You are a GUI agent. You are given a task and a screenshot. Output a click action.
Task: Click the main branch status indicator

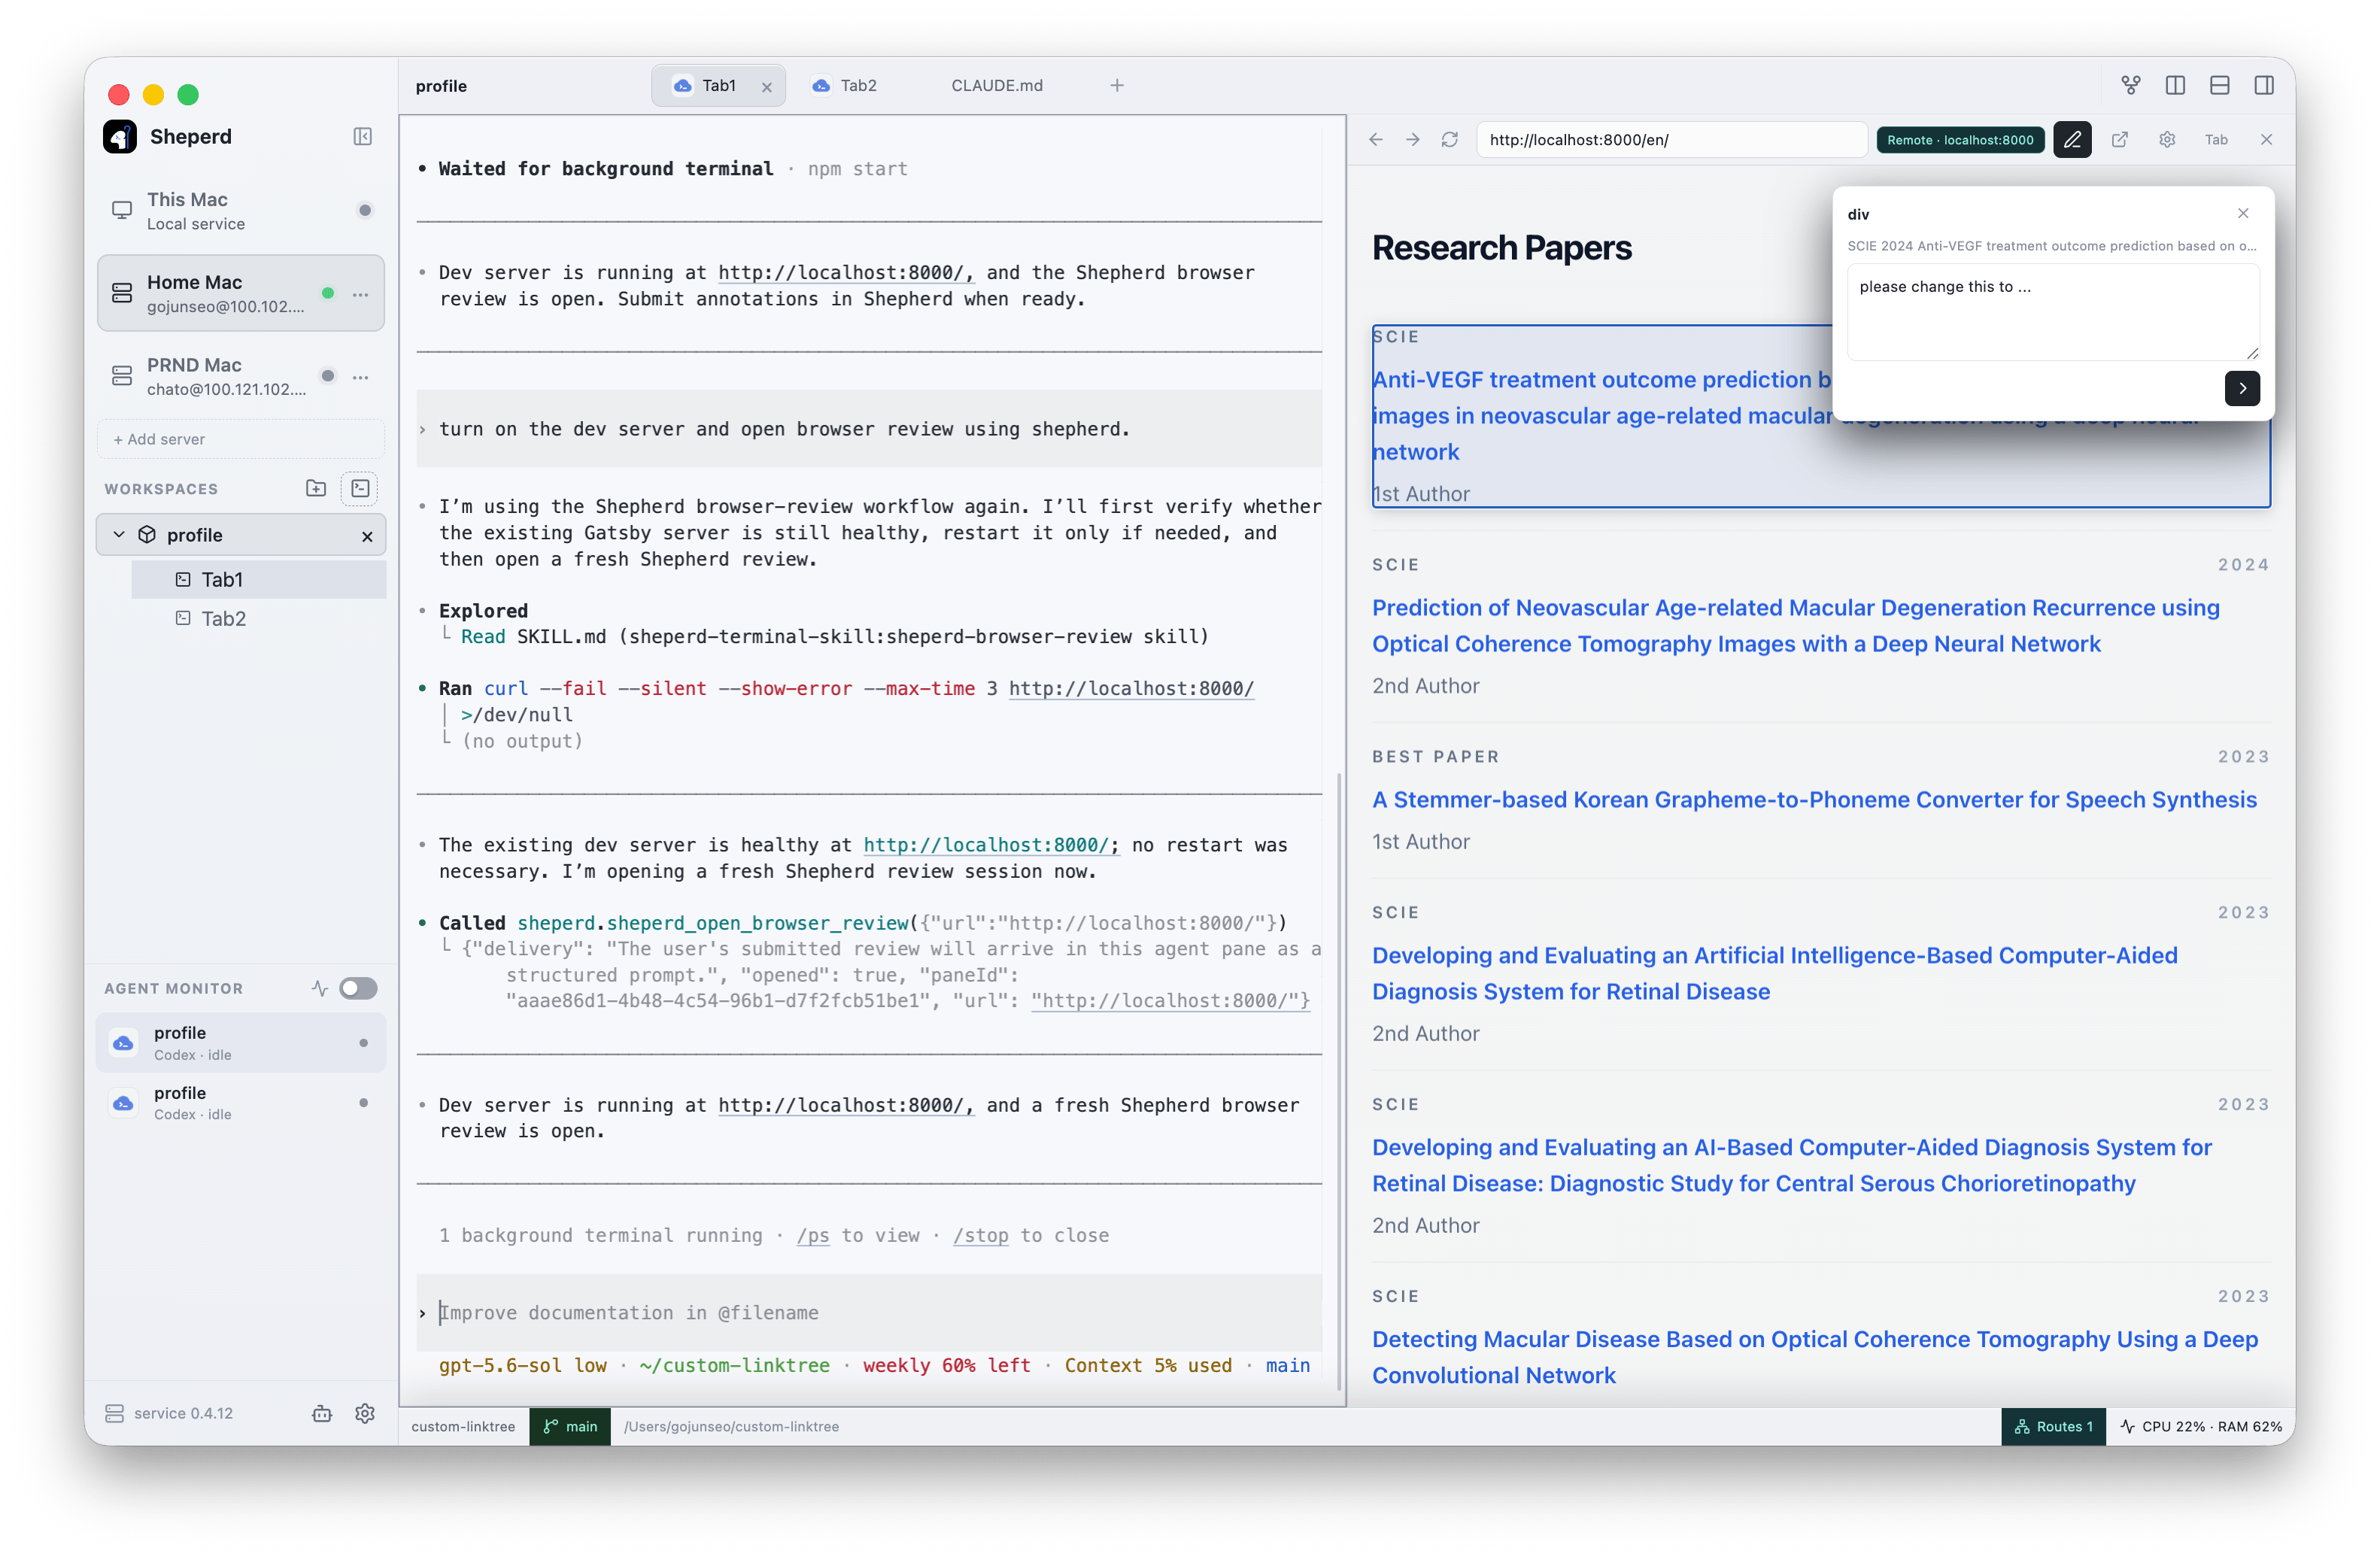click(570, 1427)
